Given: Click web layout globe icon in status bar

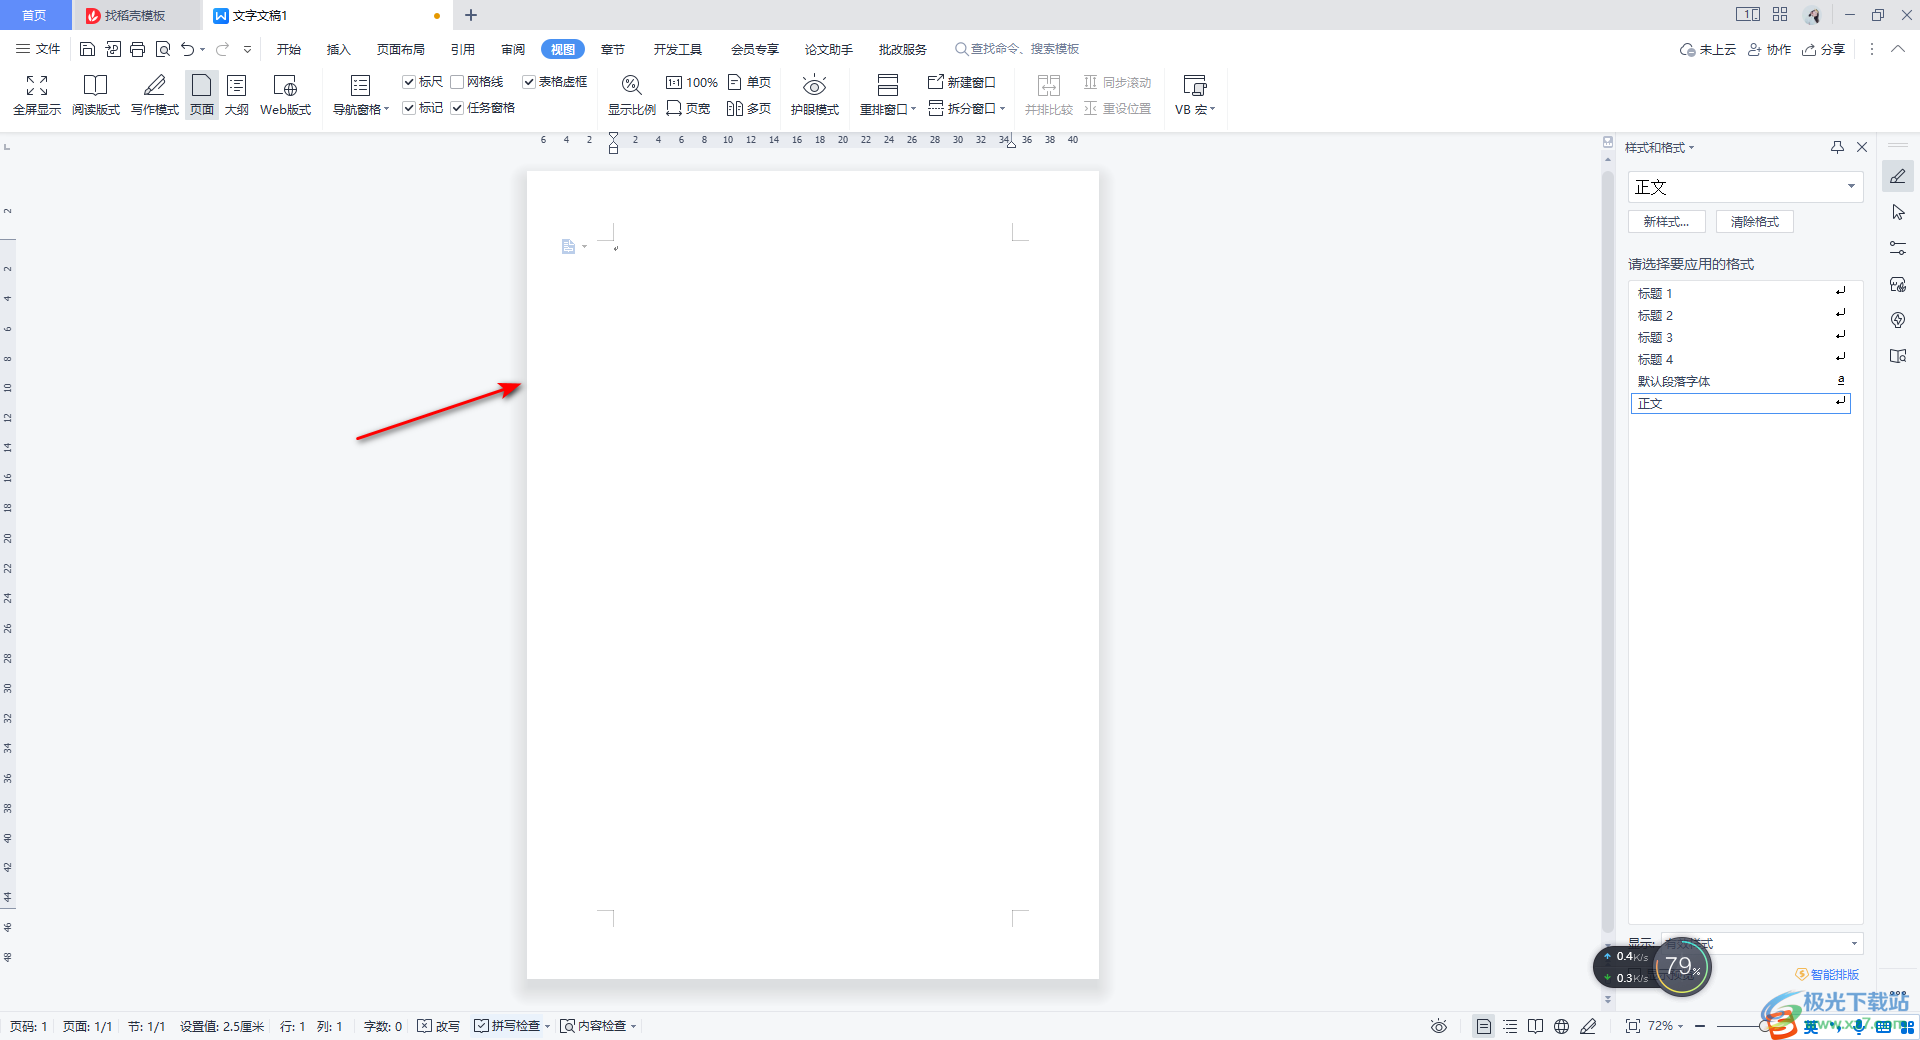Looking at the screenshot, I should pos(1562,1026).
